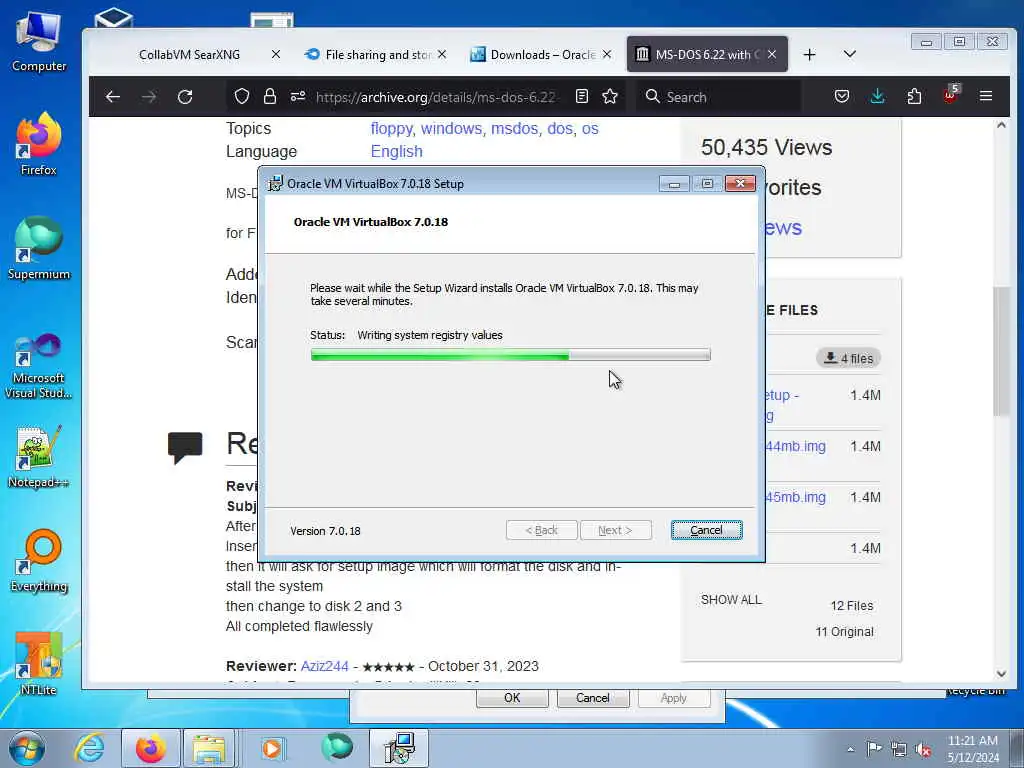The width and height of the screenshot is (1024, 768).
Task: Open NTLite desktop shortcut
Action: tap(39, 664)
